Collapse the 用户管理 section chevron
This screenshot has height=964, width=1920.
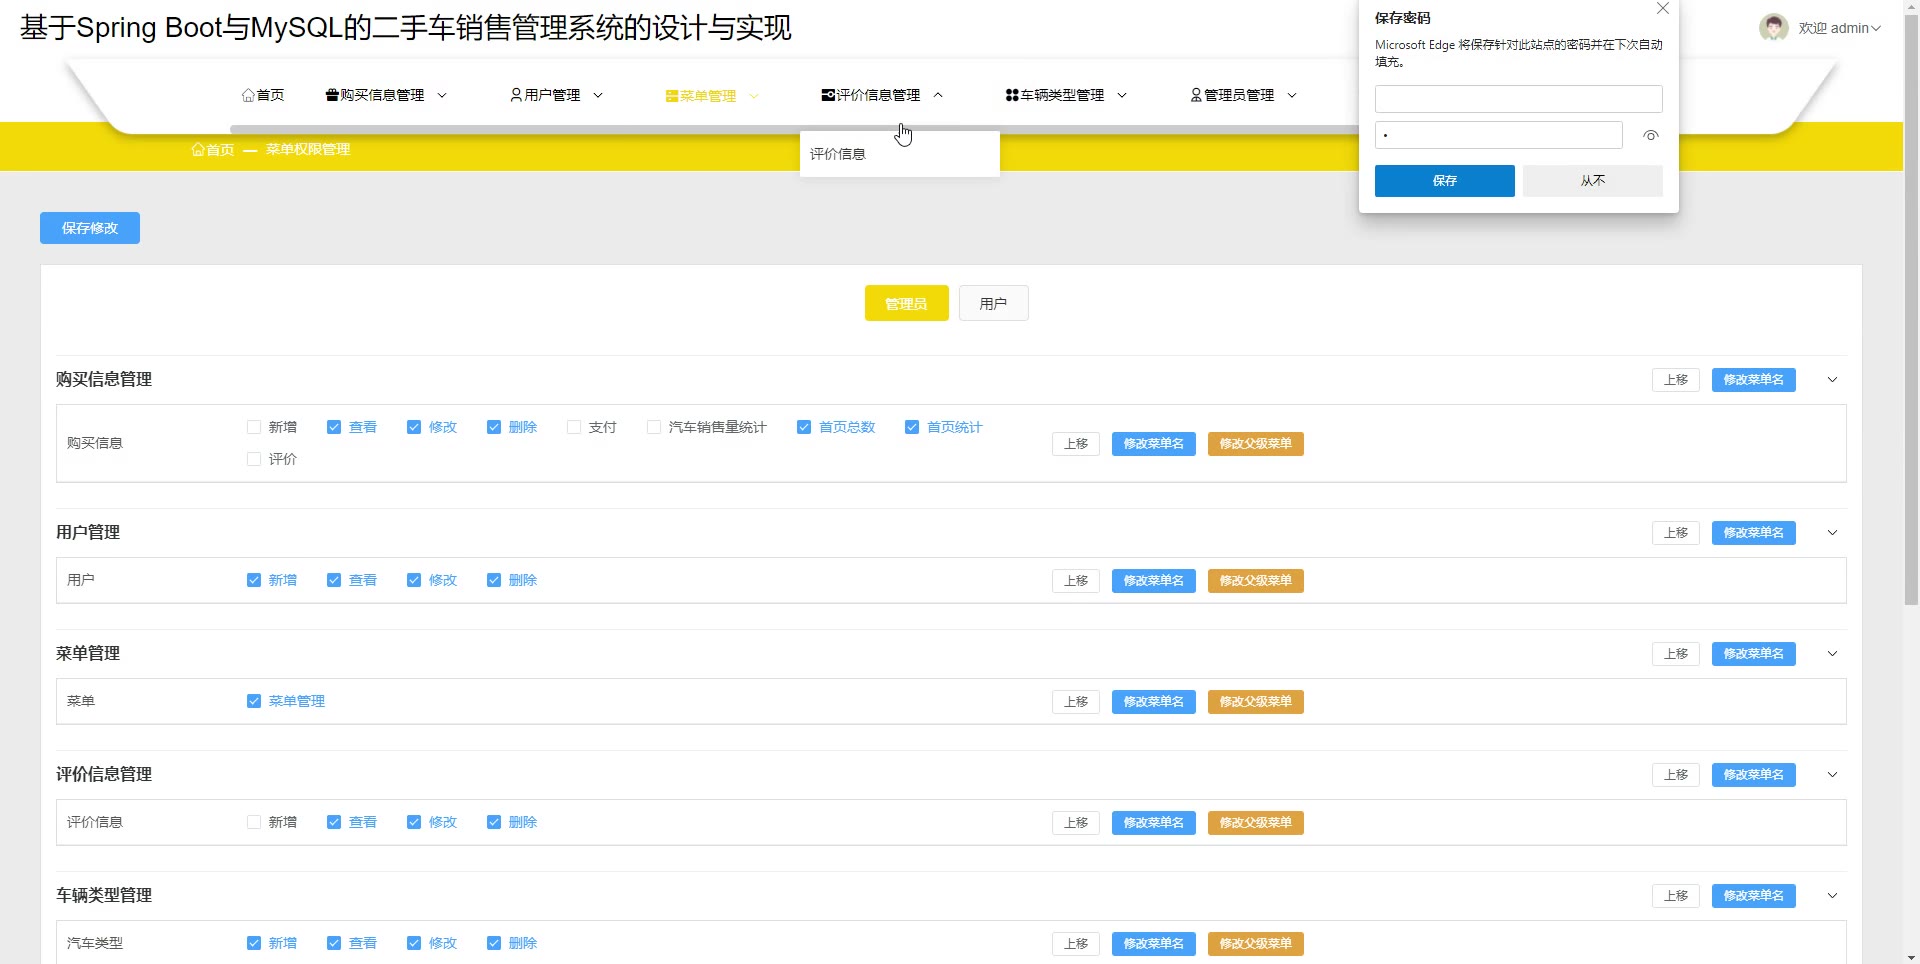1832,533
